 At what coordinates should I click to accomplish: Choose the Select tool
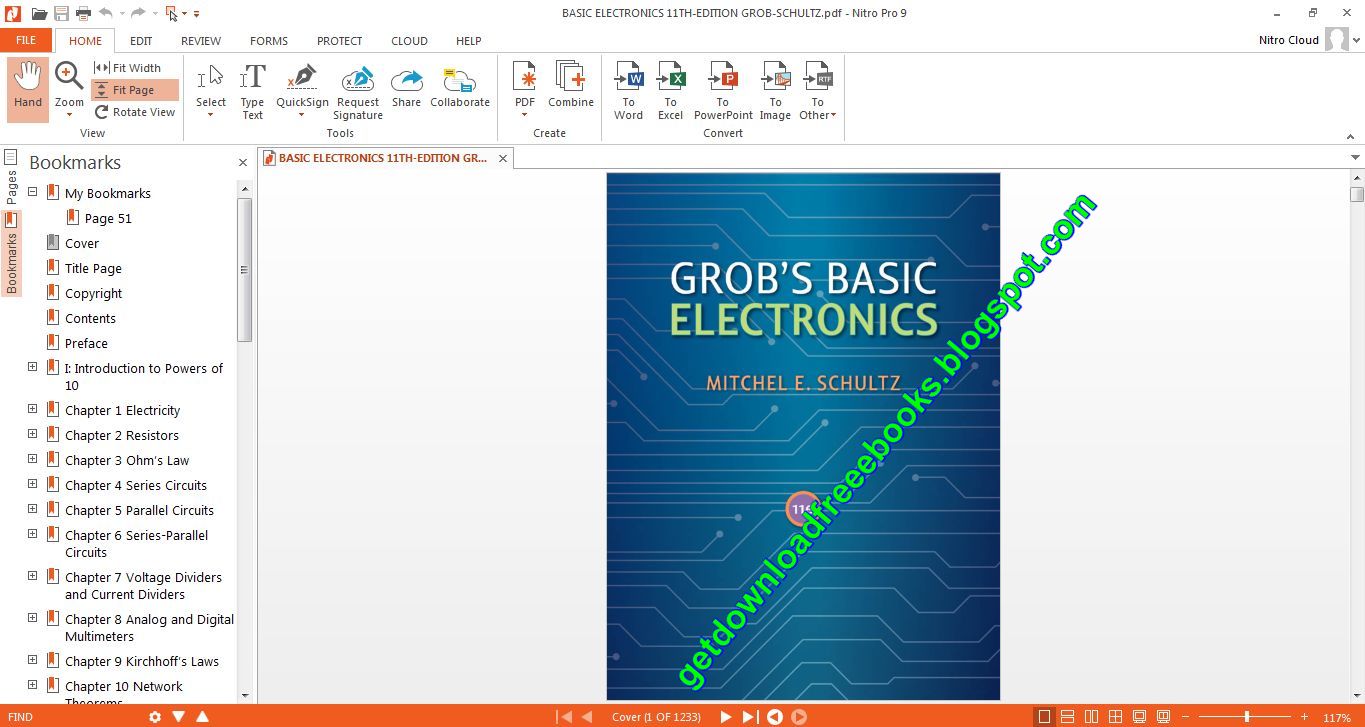tap(210, 85)
